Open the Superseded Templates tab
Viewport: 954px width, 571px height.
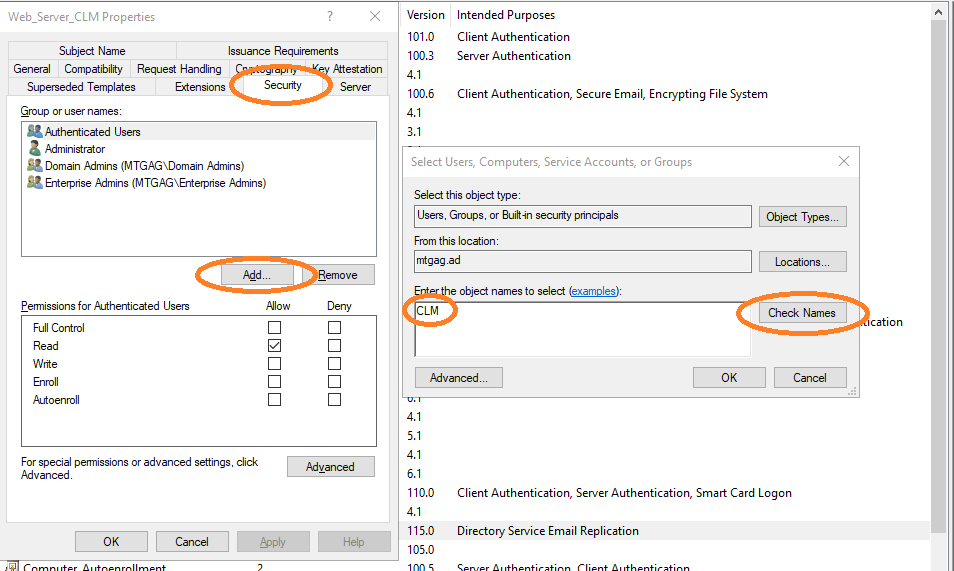81,87
